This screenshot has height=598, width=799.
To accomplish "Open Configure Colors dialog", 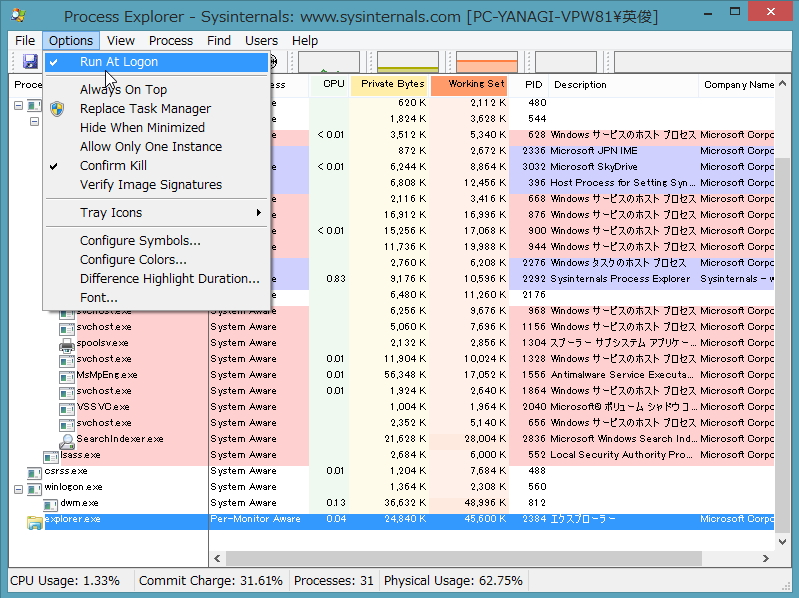I will (156, 260).
